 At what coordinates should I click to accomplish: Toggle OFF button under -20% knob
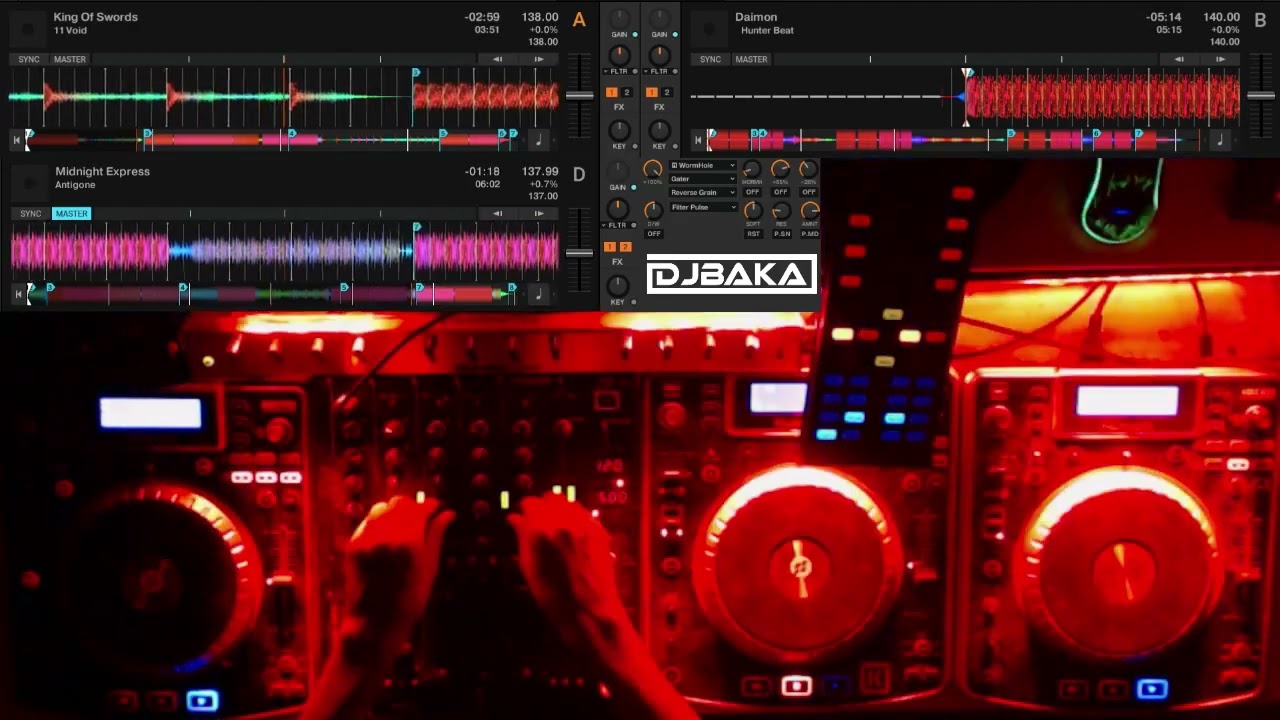point(809,192)
